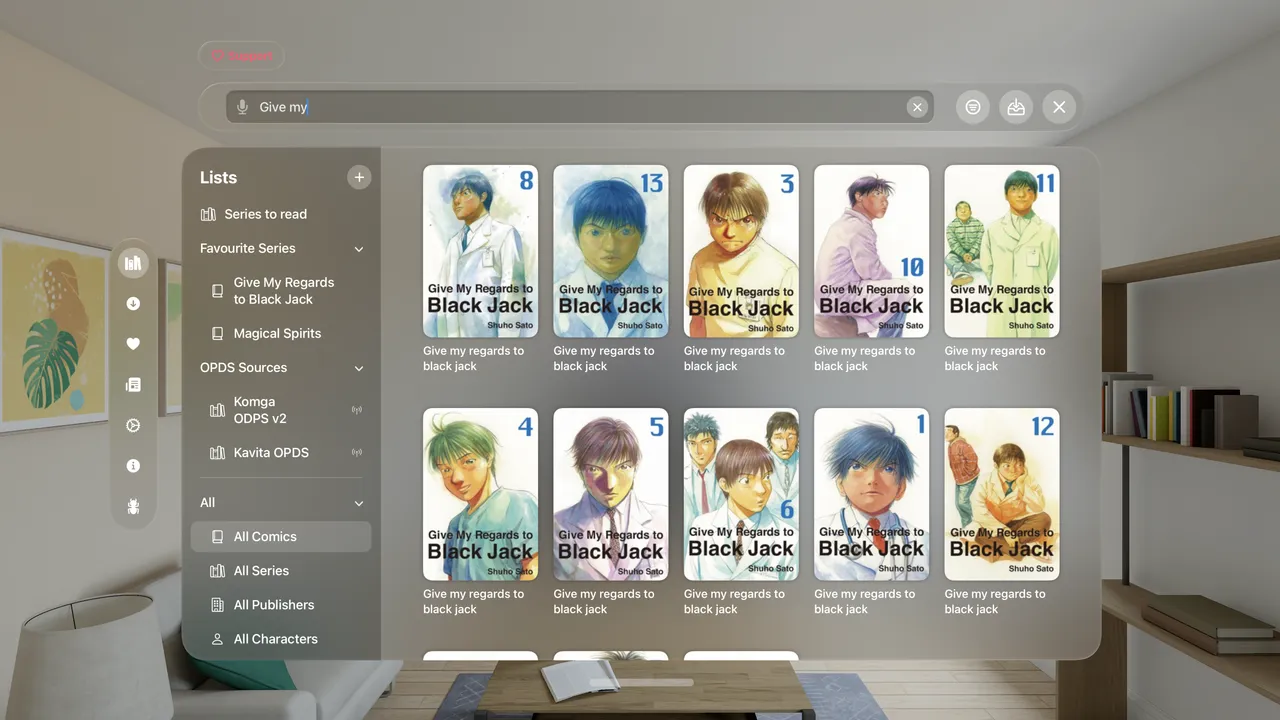The height and width of the screenshot is (720, 1280).
Task: Open the Downloads tab with arrow icon
Action: 133,304
